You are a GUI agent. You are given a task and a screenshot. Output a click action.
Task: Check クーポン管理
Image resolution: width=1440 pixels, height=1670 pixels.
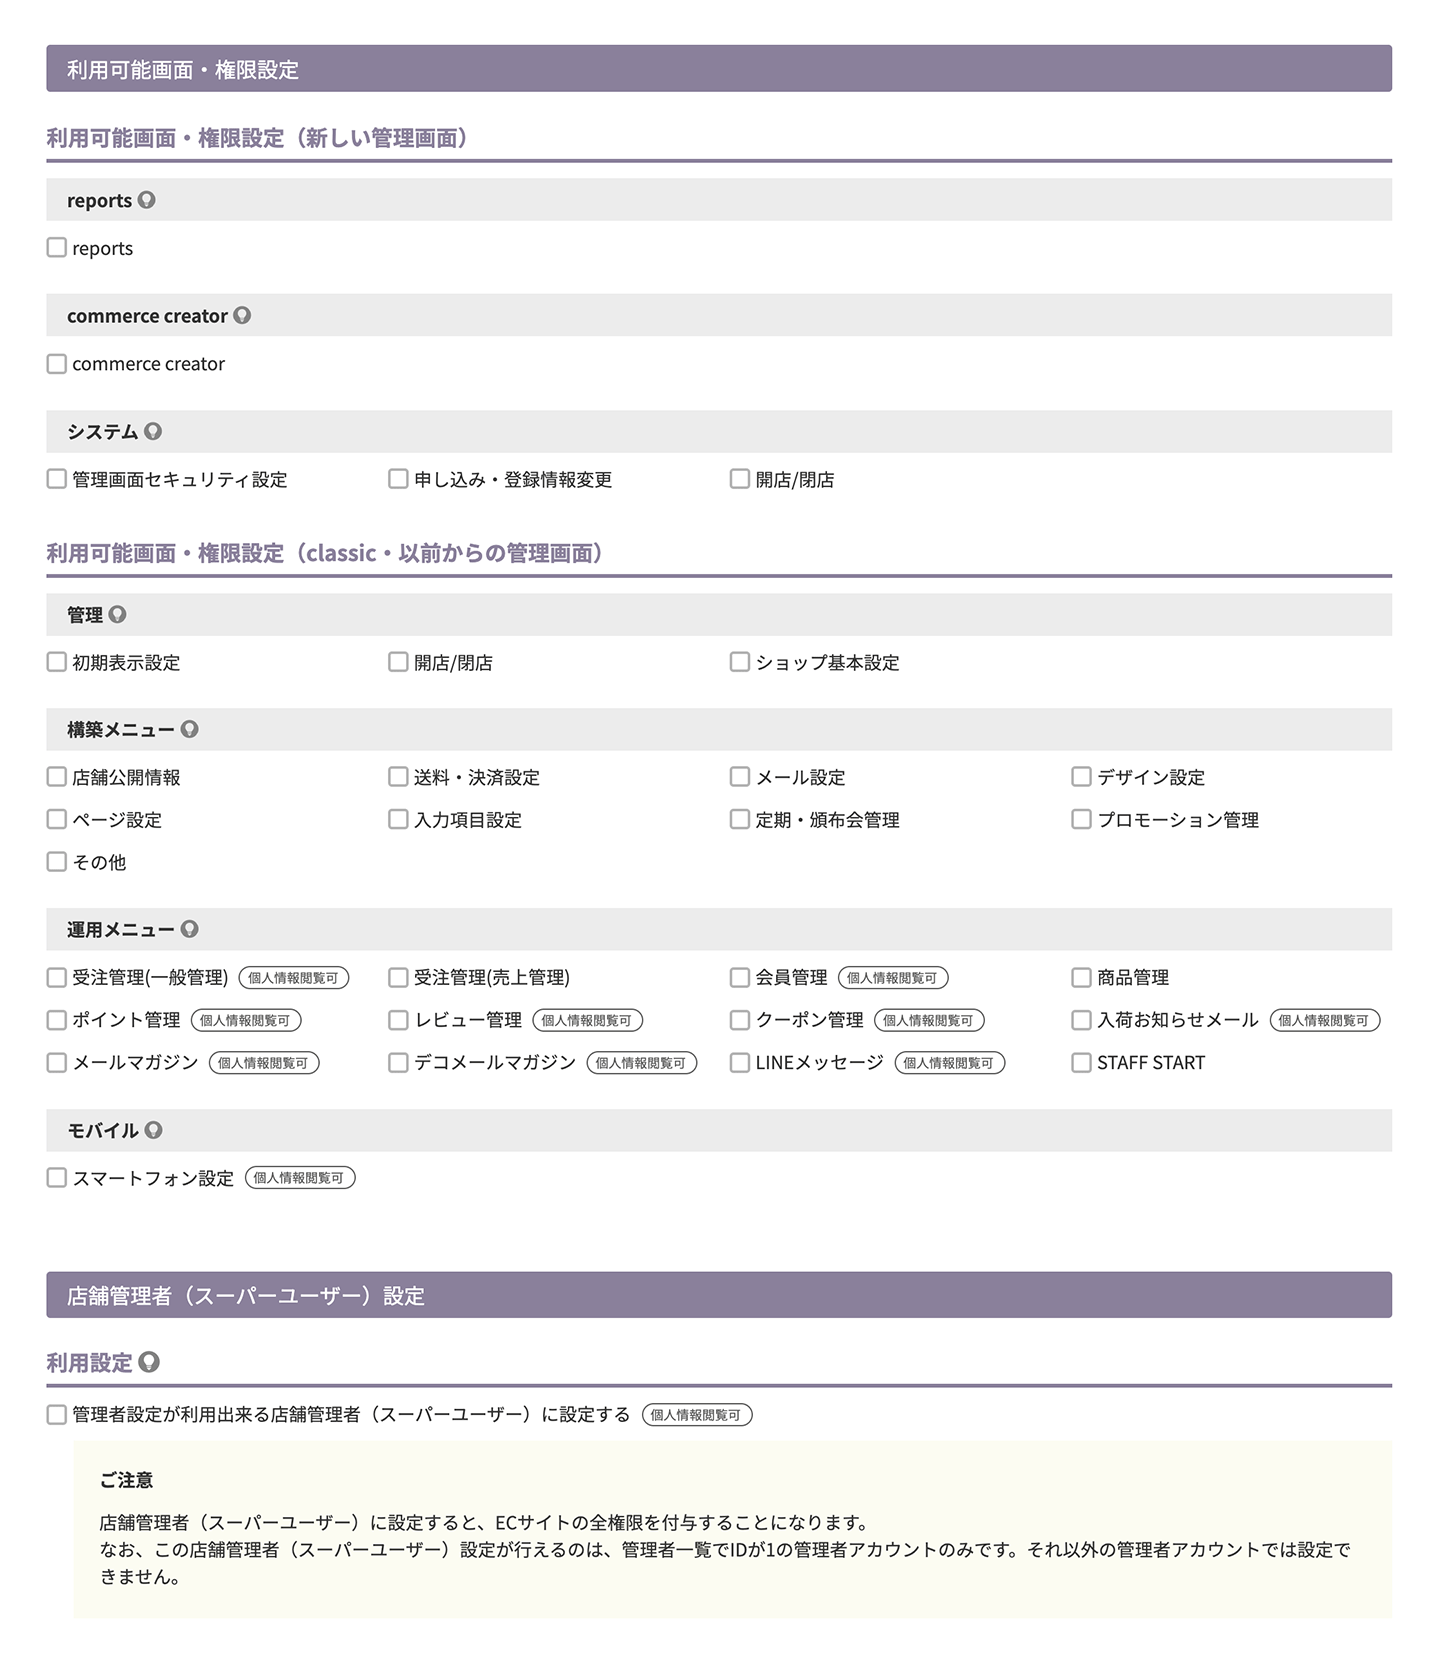point(740,1020)
